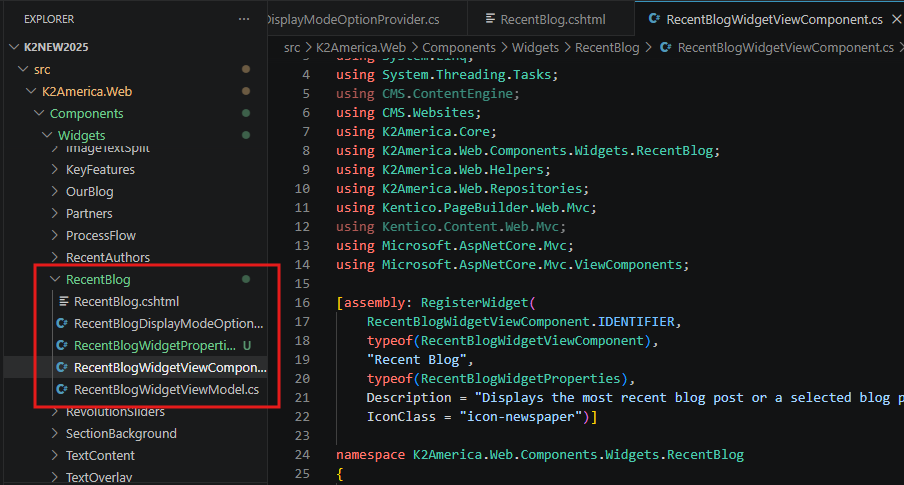Open Explorer panel more actions ellipsis
The image size is (904, 485).
pyautogui.click(x=244, y=19)
